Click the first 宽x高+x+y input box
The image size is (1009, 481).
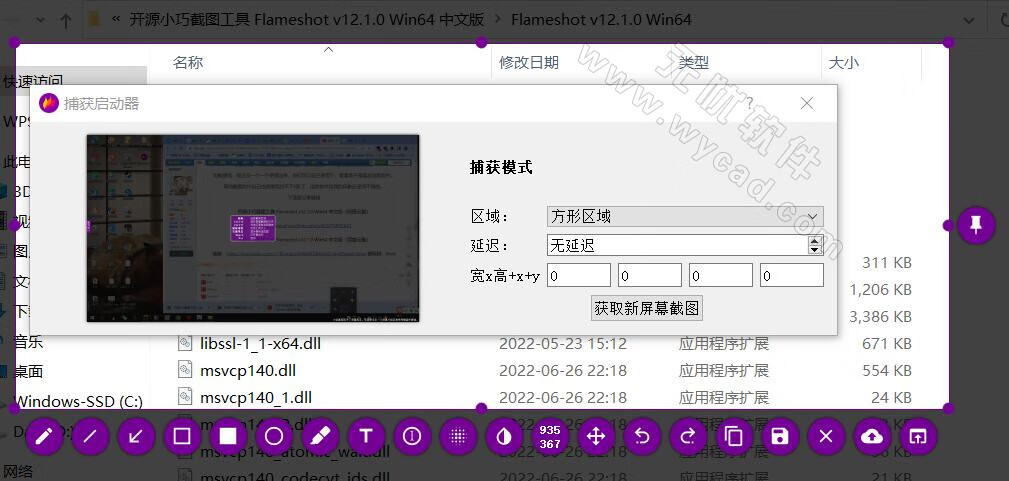click(578, 275)
